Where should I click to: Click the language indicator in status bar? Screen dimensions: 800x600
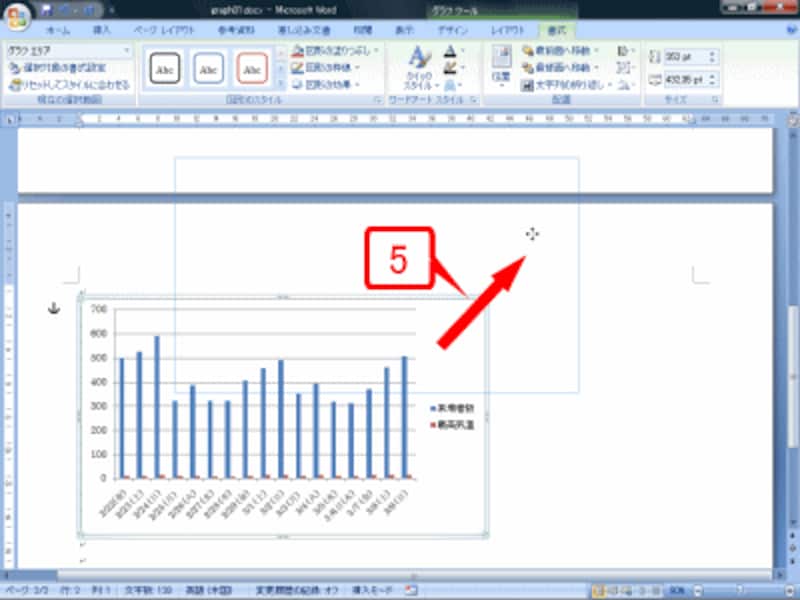pyautogui.click(x=209, y=590)
